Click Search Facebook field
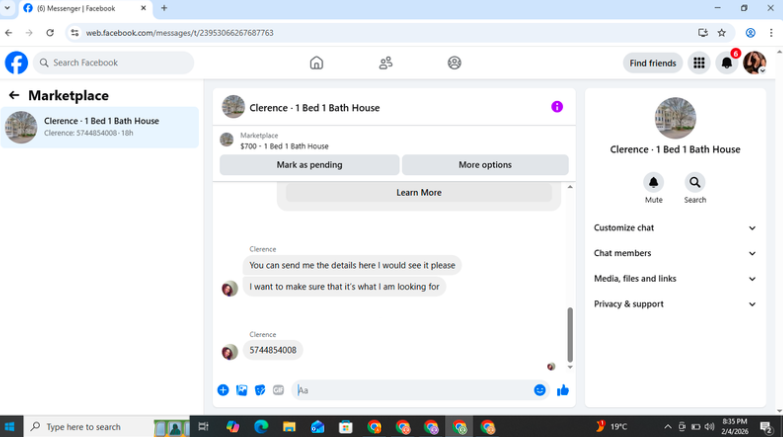The image size is (783, 437). pyautogui.click(x=114, y=63)
